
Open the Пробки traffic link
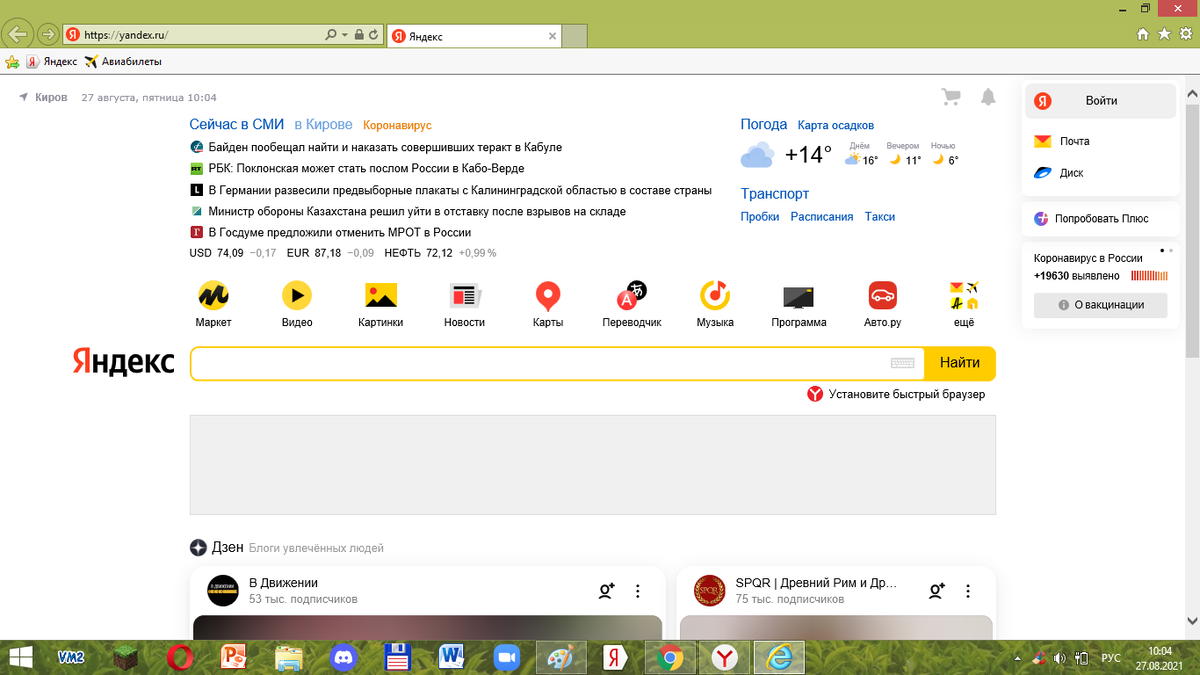pos(760,216)
